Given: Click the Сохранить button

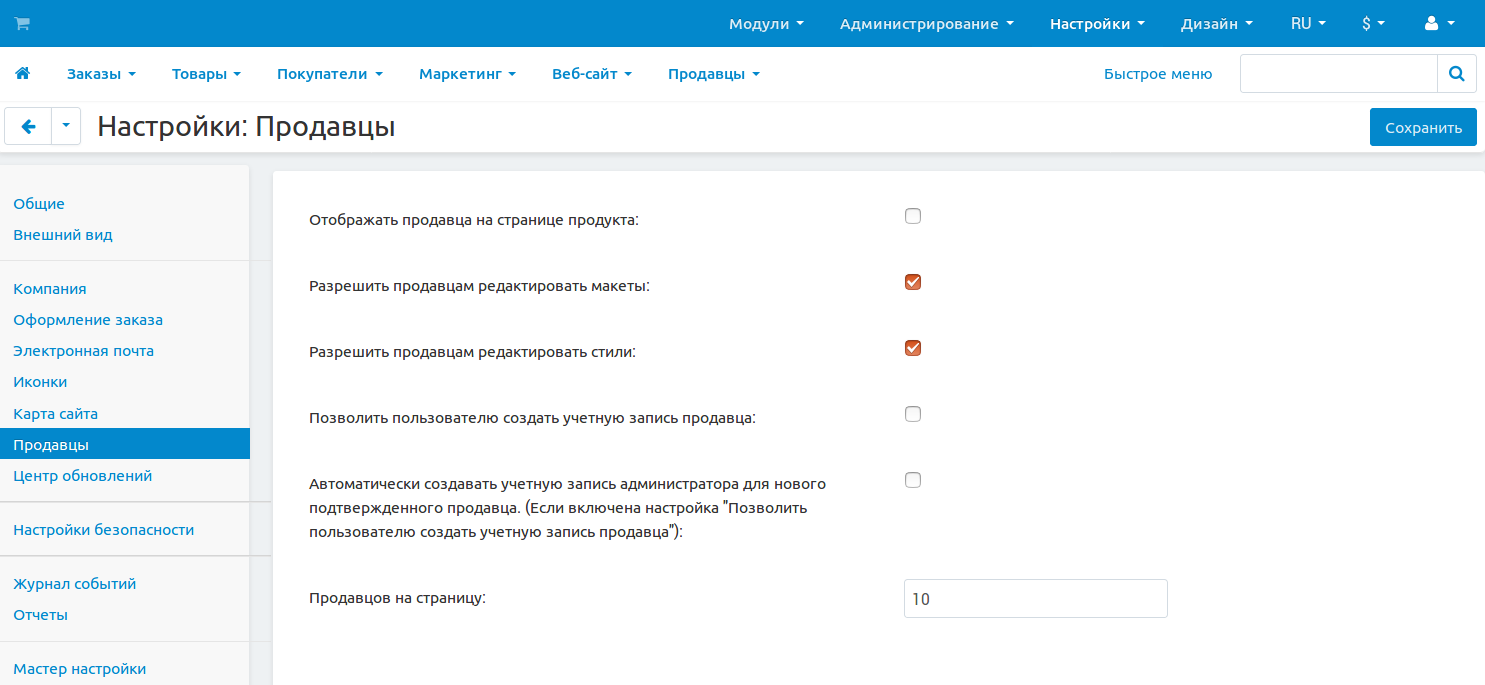Looking at the screenshot, I should tap(1422, 127).
